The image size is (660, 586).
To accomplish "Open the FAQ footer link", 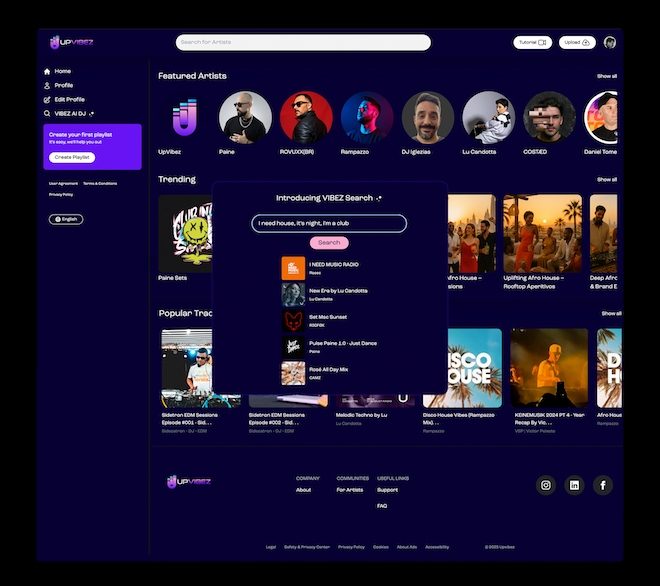I will 382,506.
